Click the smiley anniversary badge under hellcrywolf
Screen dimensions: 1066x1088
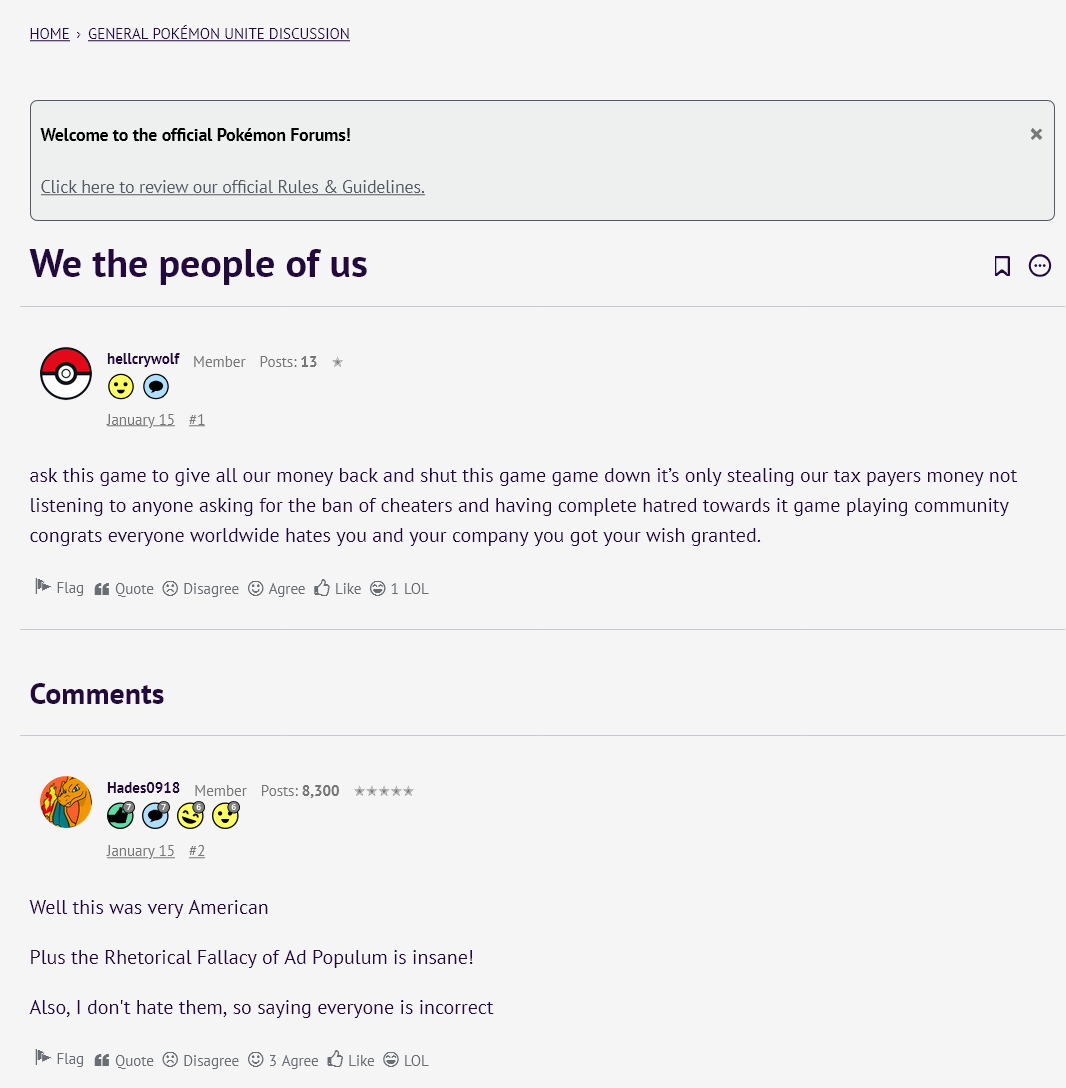120,386
